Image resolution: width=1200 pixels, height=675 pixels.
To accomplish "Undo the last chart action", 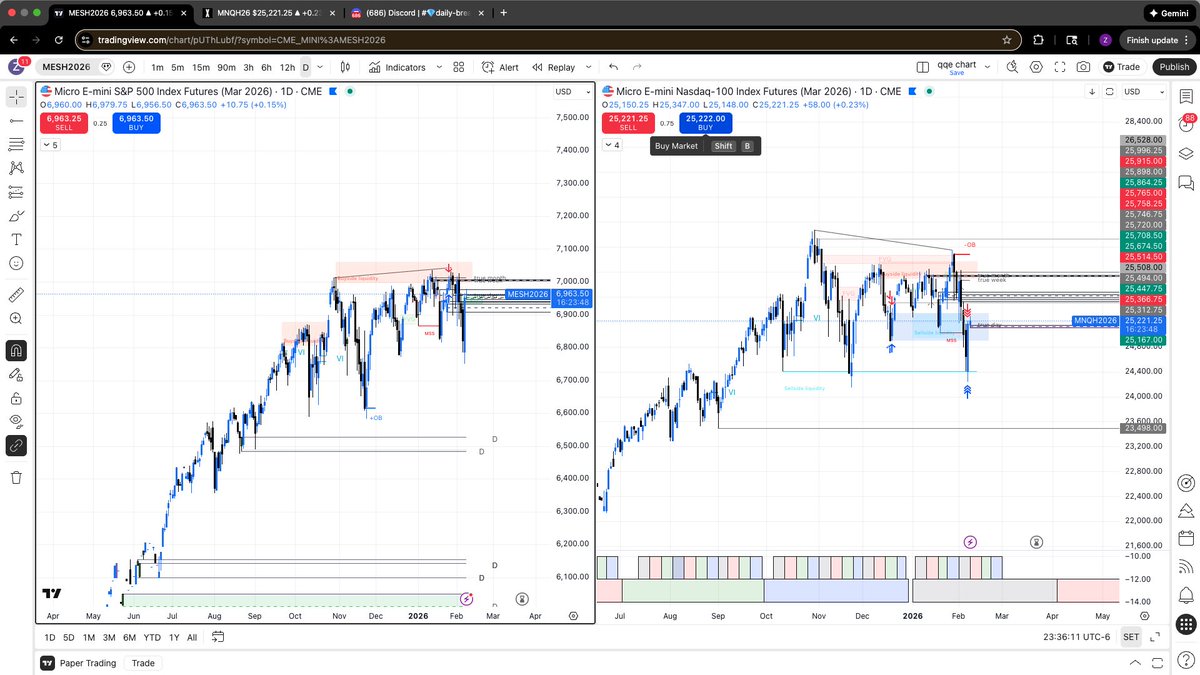I will (x=613, y=67).
